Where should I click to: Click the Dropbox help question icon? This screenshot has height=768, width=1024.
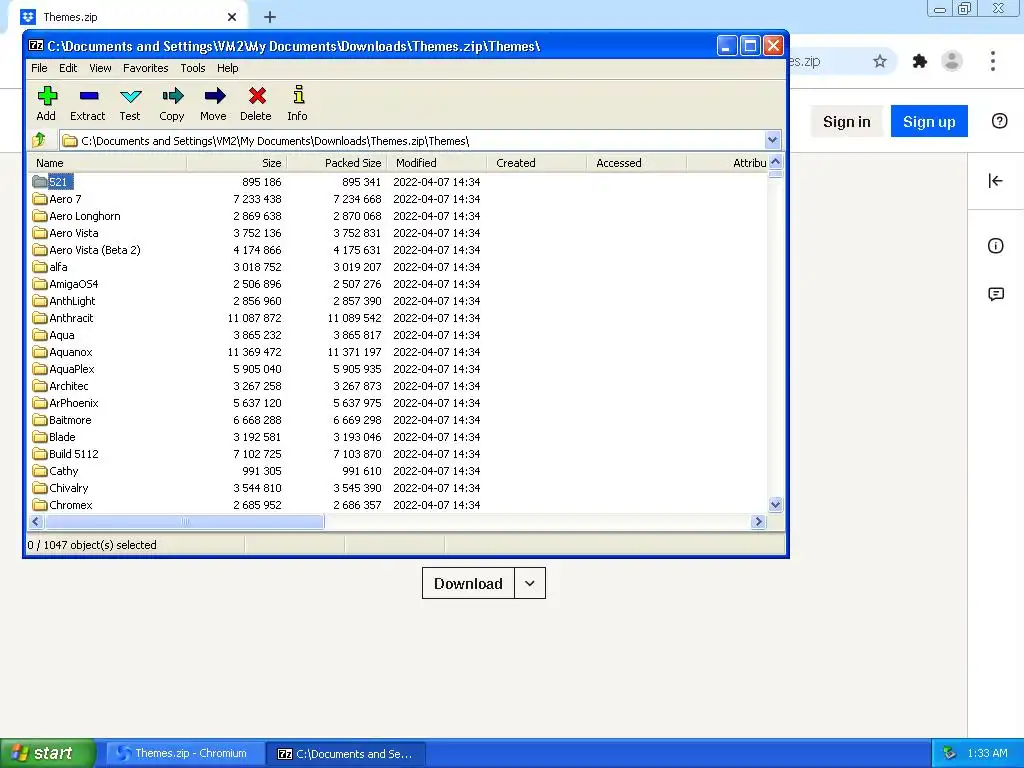pyautogui.click(x=999, y=121)
